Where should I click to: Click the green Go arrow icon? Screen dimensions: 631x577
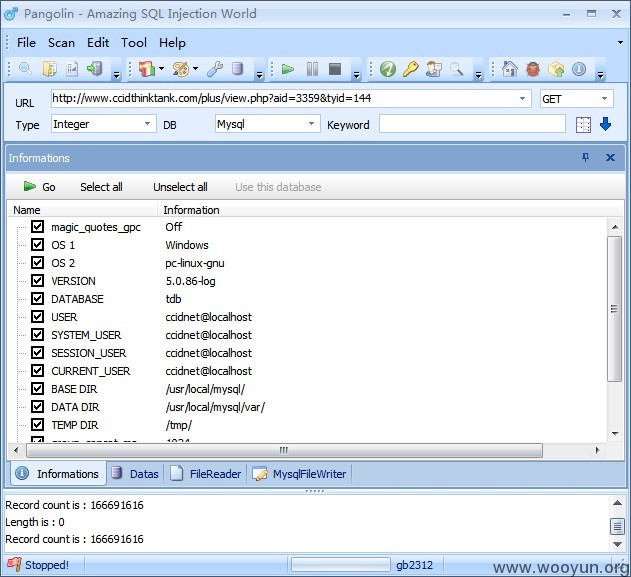pyautogui.click(x=29, y=186)
